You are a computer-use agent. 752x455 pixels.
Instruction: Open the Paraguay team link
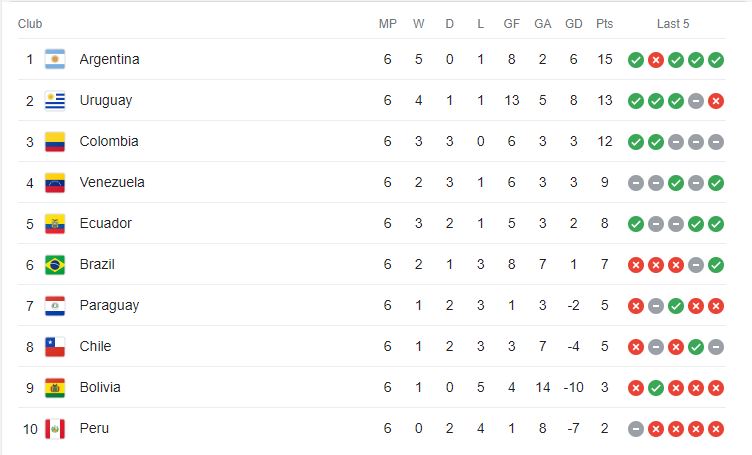click(x=109, y=306)
